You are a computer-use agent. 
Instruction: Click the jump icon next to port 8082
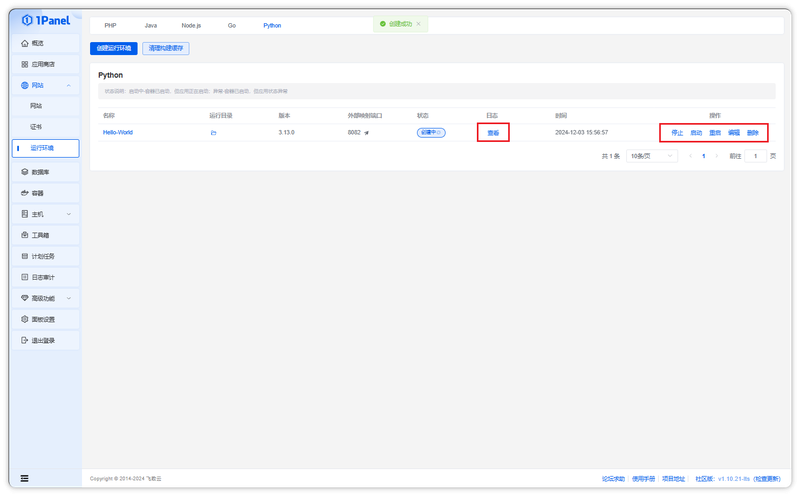[x=366, y=133]
